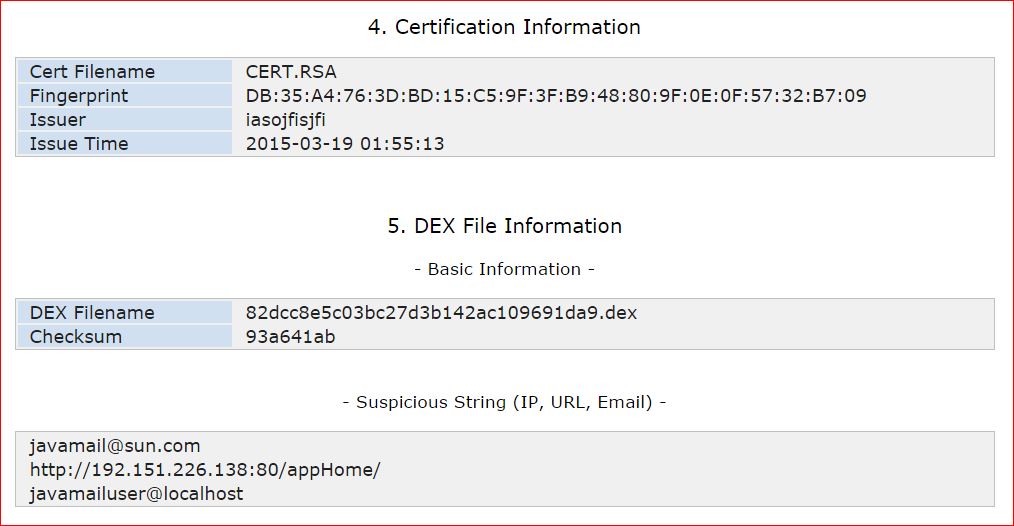Click the '- Basic Information -' subheading
The width and height of the screenshot is (1014, 526).
(504, 269)
